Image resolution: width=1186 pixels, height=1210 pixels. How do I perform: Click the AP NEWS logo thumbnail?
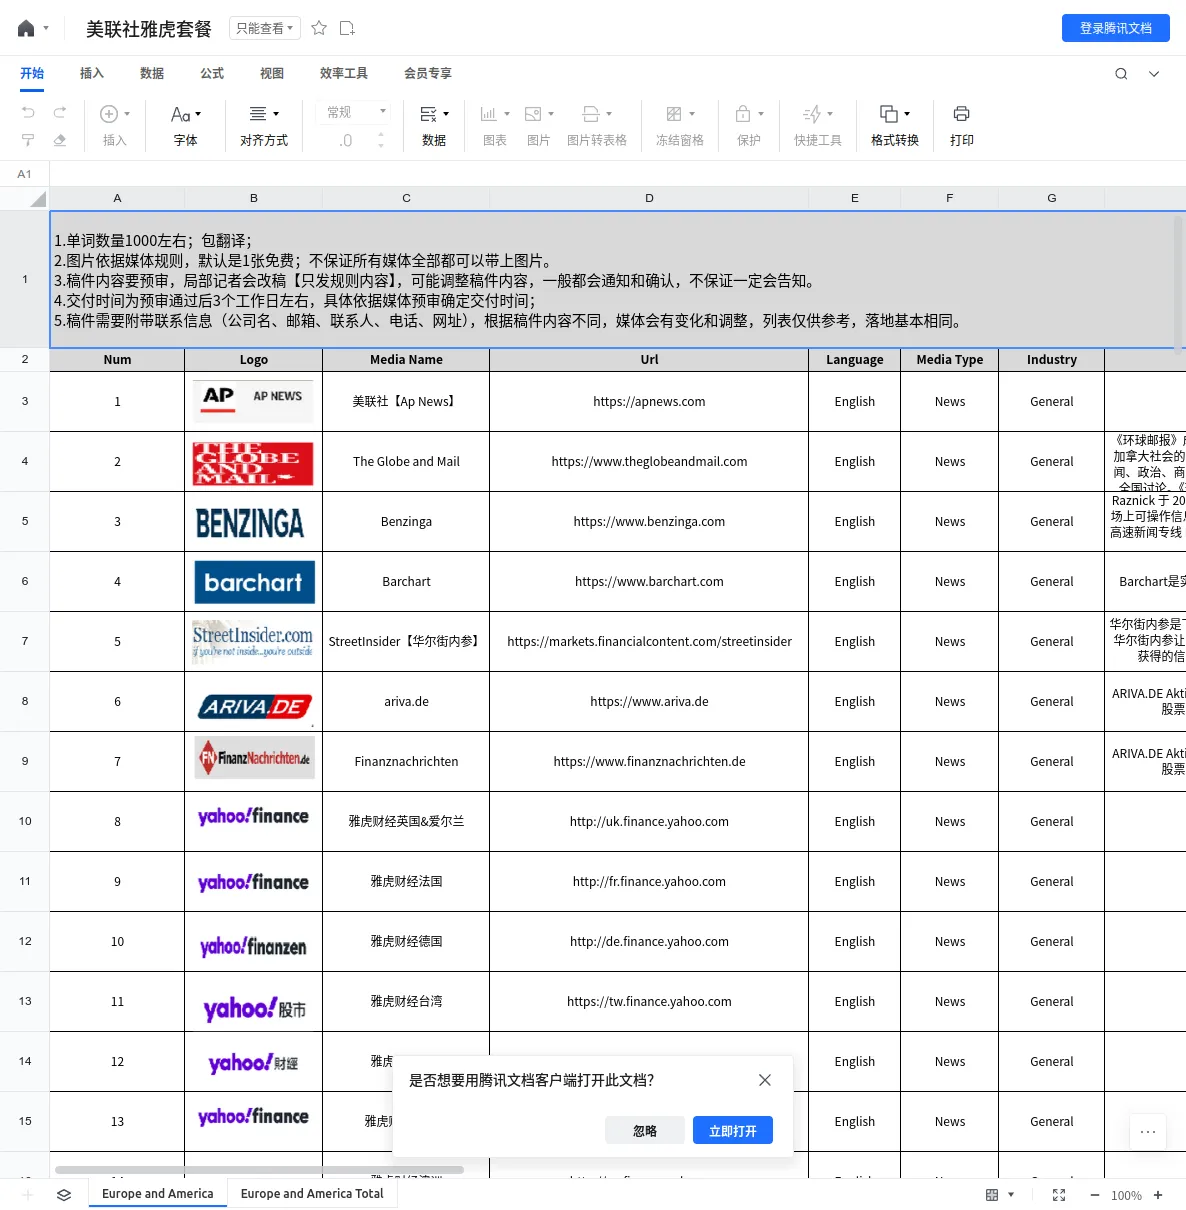tap(253, 400)
